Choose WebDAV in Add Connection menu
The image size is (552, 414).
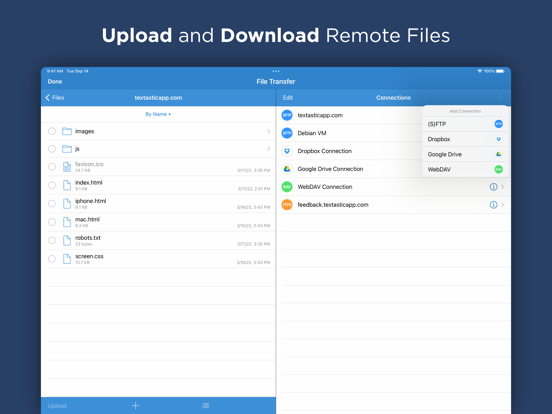coord(465,169)
